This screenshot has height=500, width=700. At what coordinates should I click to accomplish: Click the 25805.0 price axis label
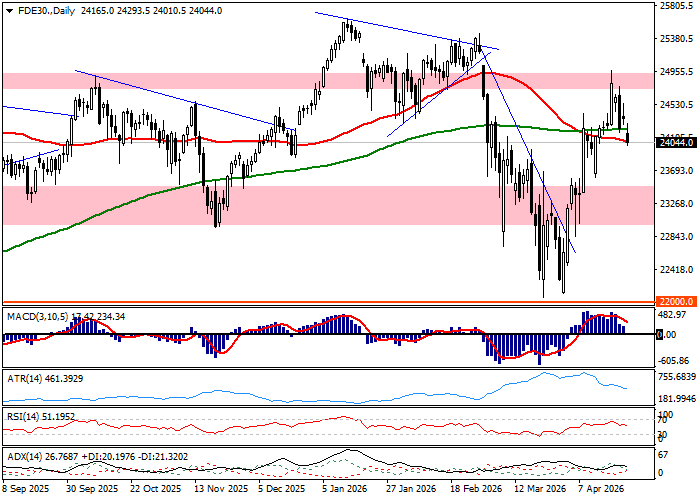678,6
